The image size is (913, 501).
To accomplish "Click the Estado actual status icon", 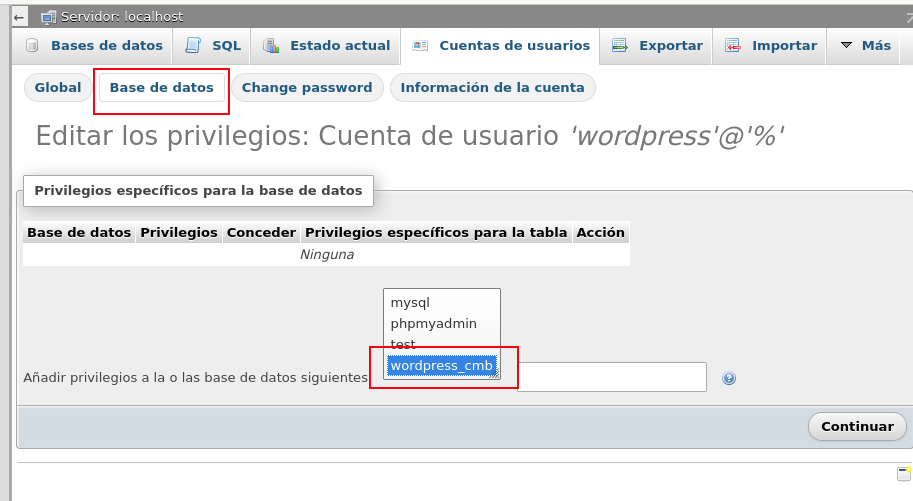I will (271, 46).
